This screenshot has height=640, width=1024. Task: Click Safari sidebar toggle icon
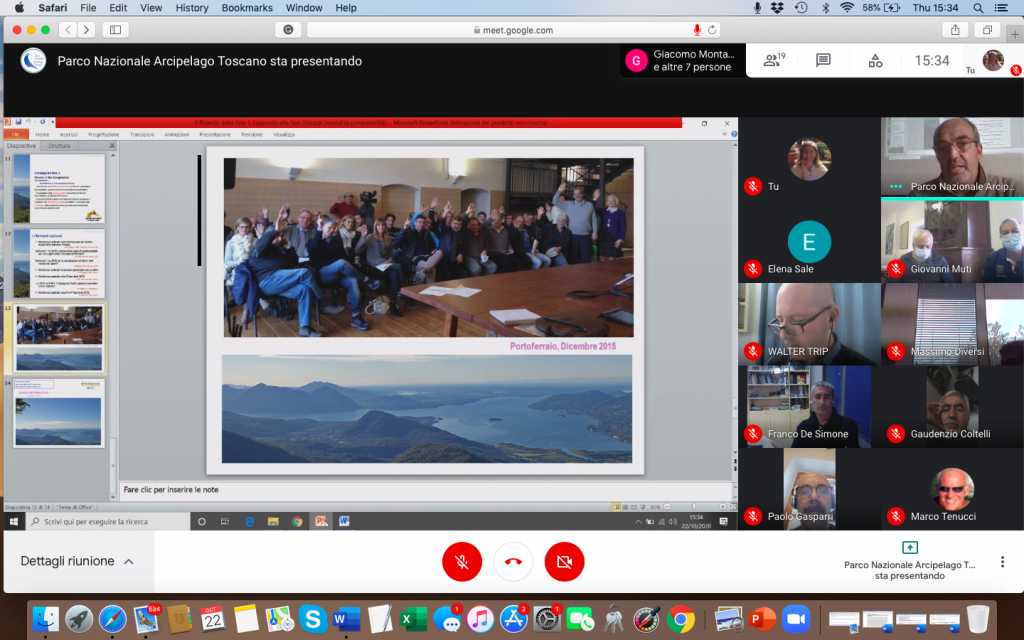[115, 30]
